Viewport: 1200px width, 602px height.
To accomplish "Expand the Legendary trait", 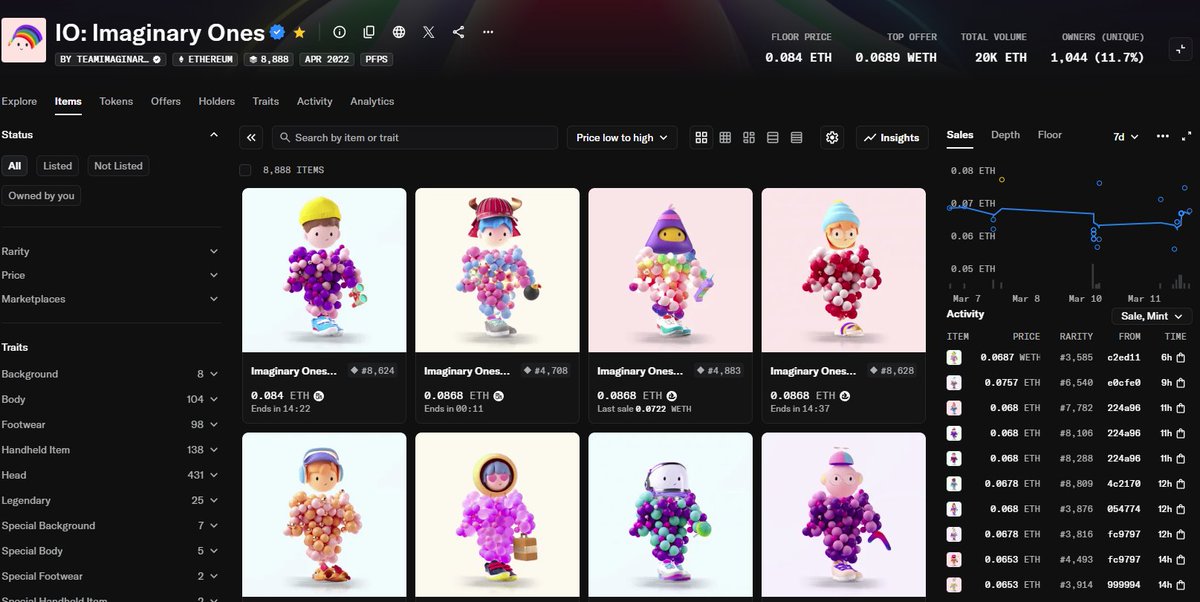I will point(110,500).
